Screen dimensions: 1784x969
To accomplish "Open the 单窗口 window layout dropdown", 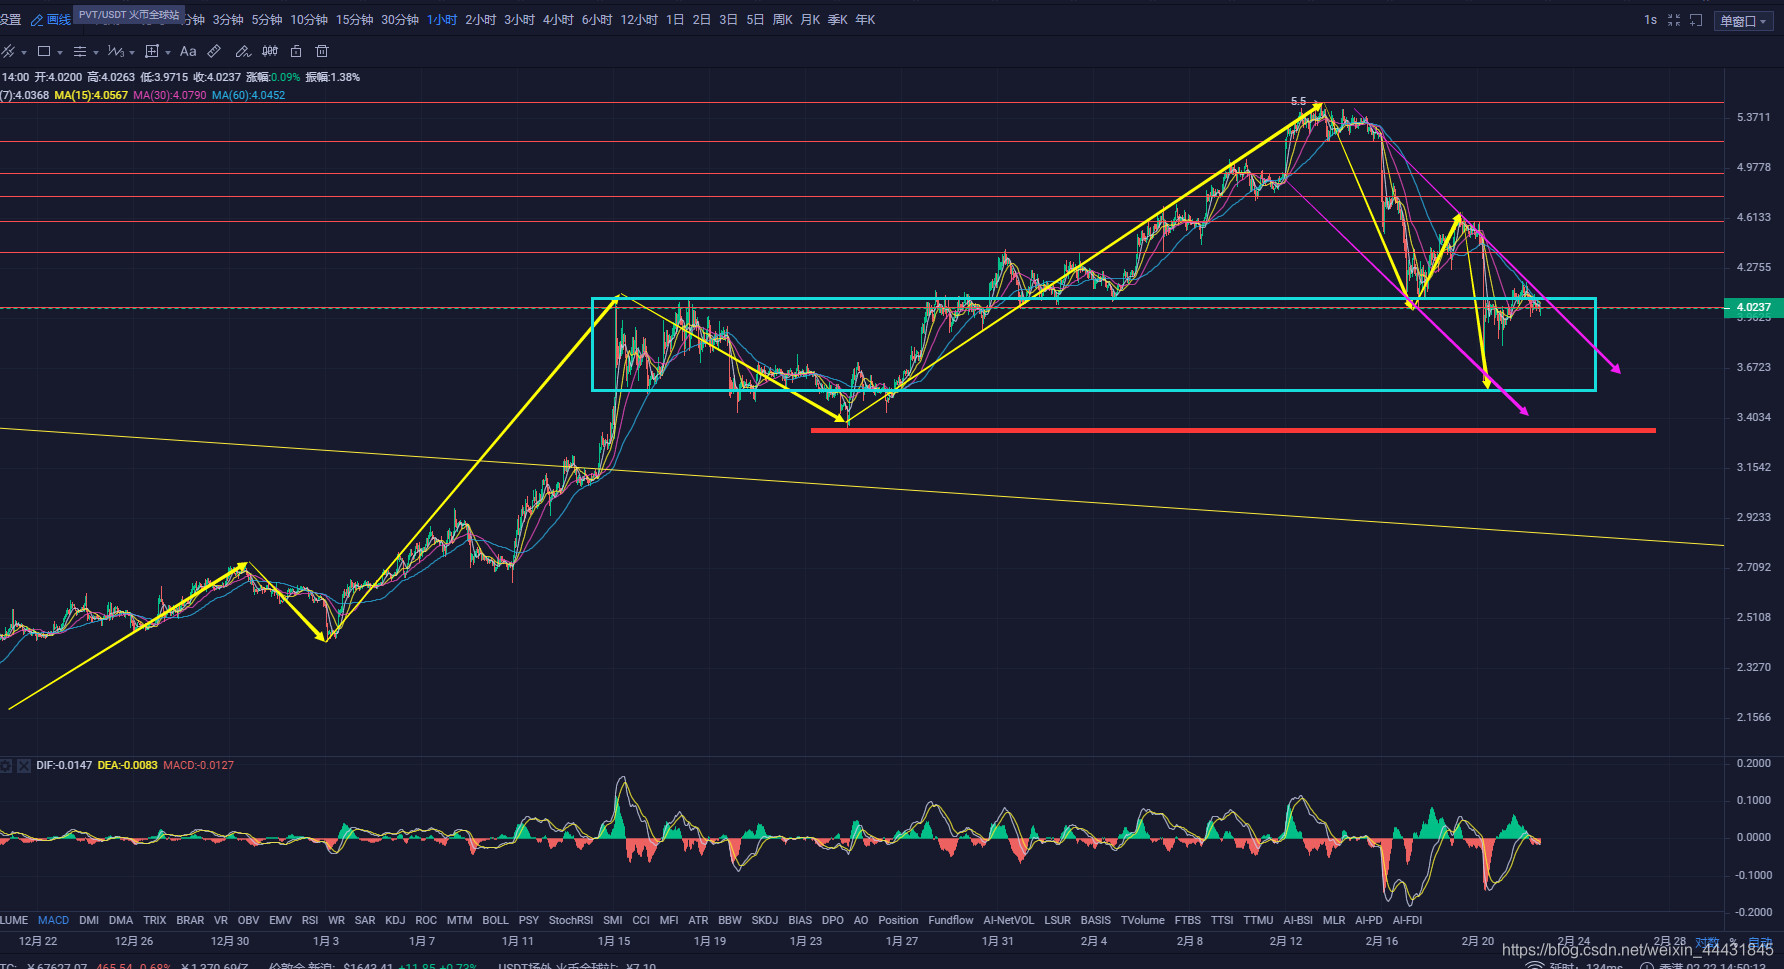I will pos(1743,21).
